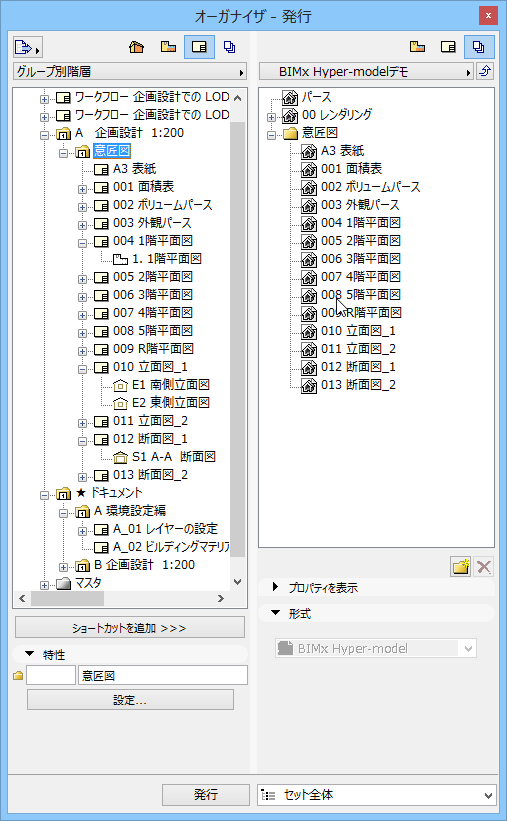Click the empty ID field left of 意匠図
The image size is (507, 821).
coord(51,675)
